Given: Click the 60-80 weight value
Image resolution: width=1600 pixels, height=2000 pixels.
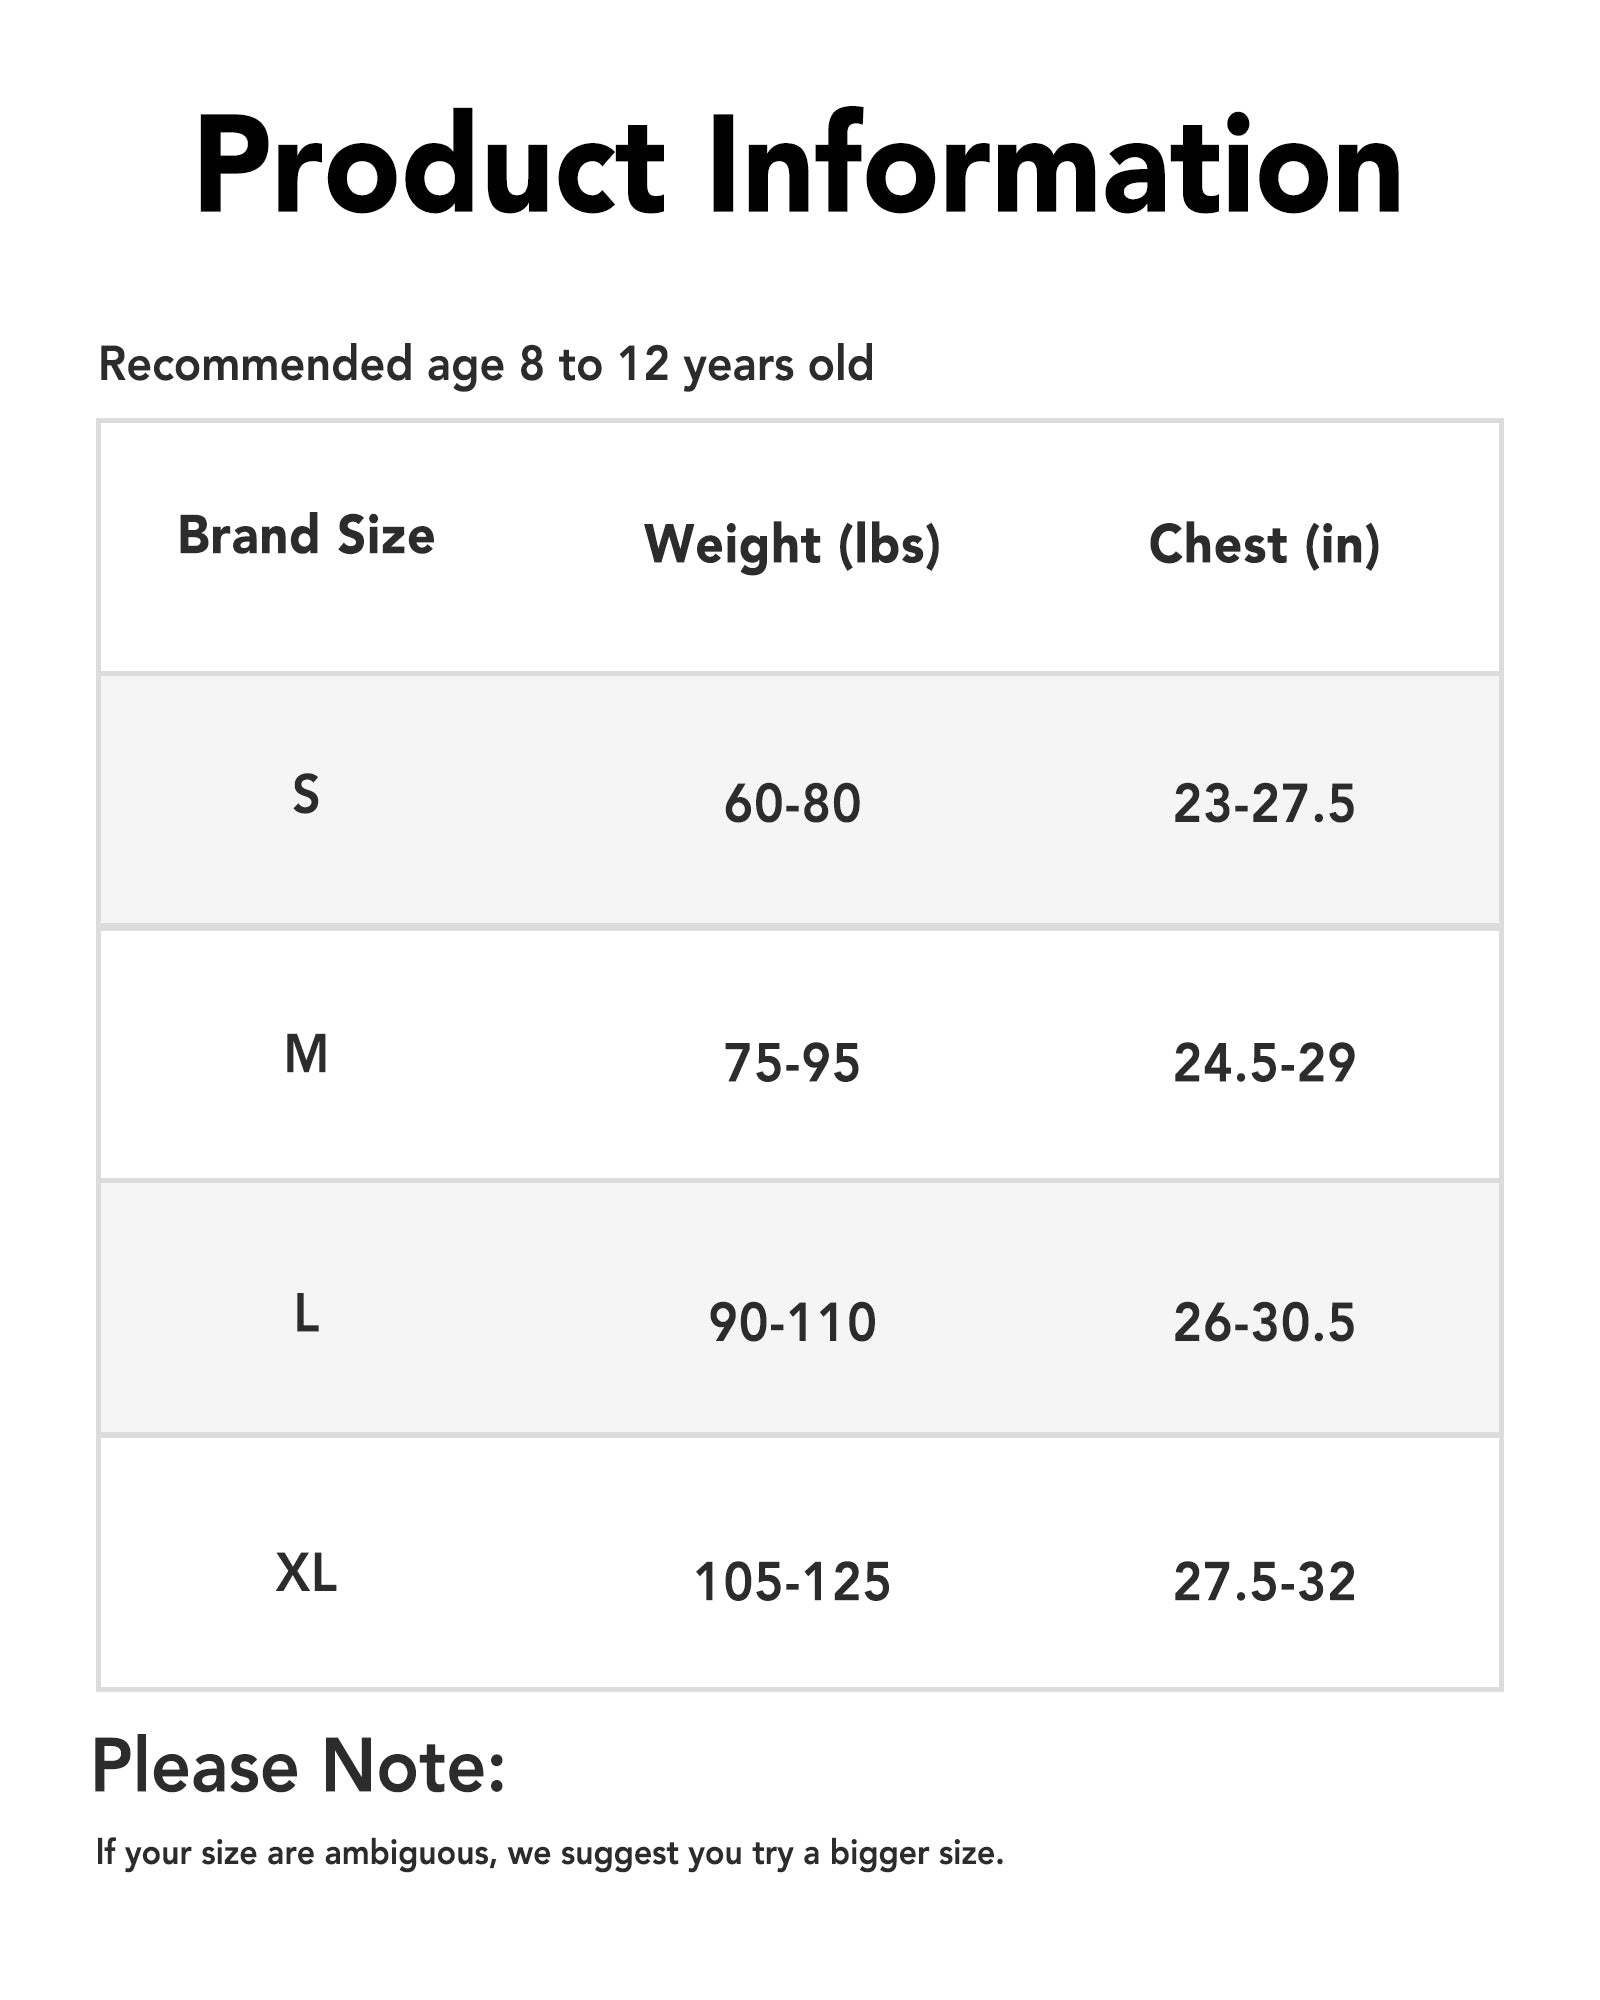Looking at the screenshot, I should (x=792, y=804).
